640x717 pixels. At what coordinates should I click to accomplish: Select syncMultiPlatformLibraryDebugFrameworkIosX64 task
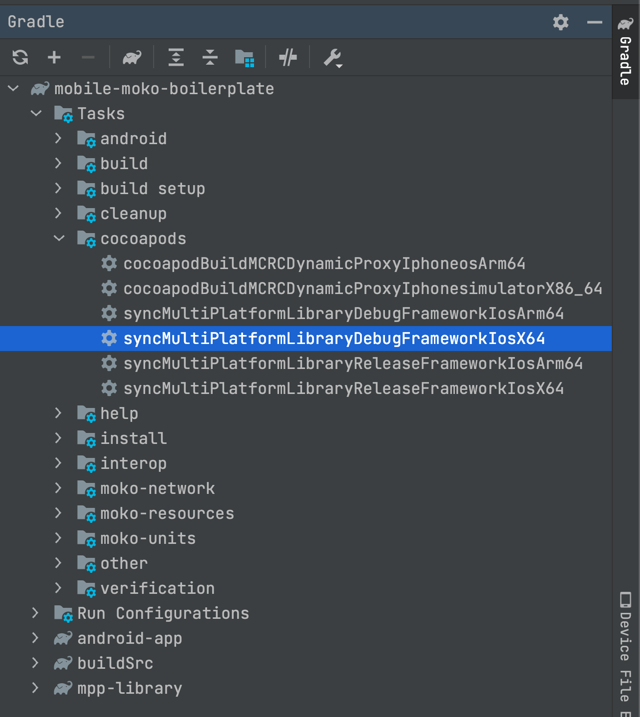click(x=306, y=338)
